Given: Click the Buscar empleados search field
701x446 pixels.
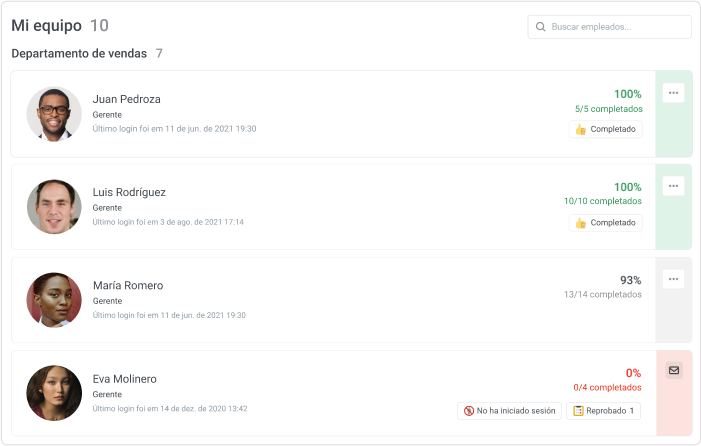Looking at the screenshot, I should tap(609, 27).
